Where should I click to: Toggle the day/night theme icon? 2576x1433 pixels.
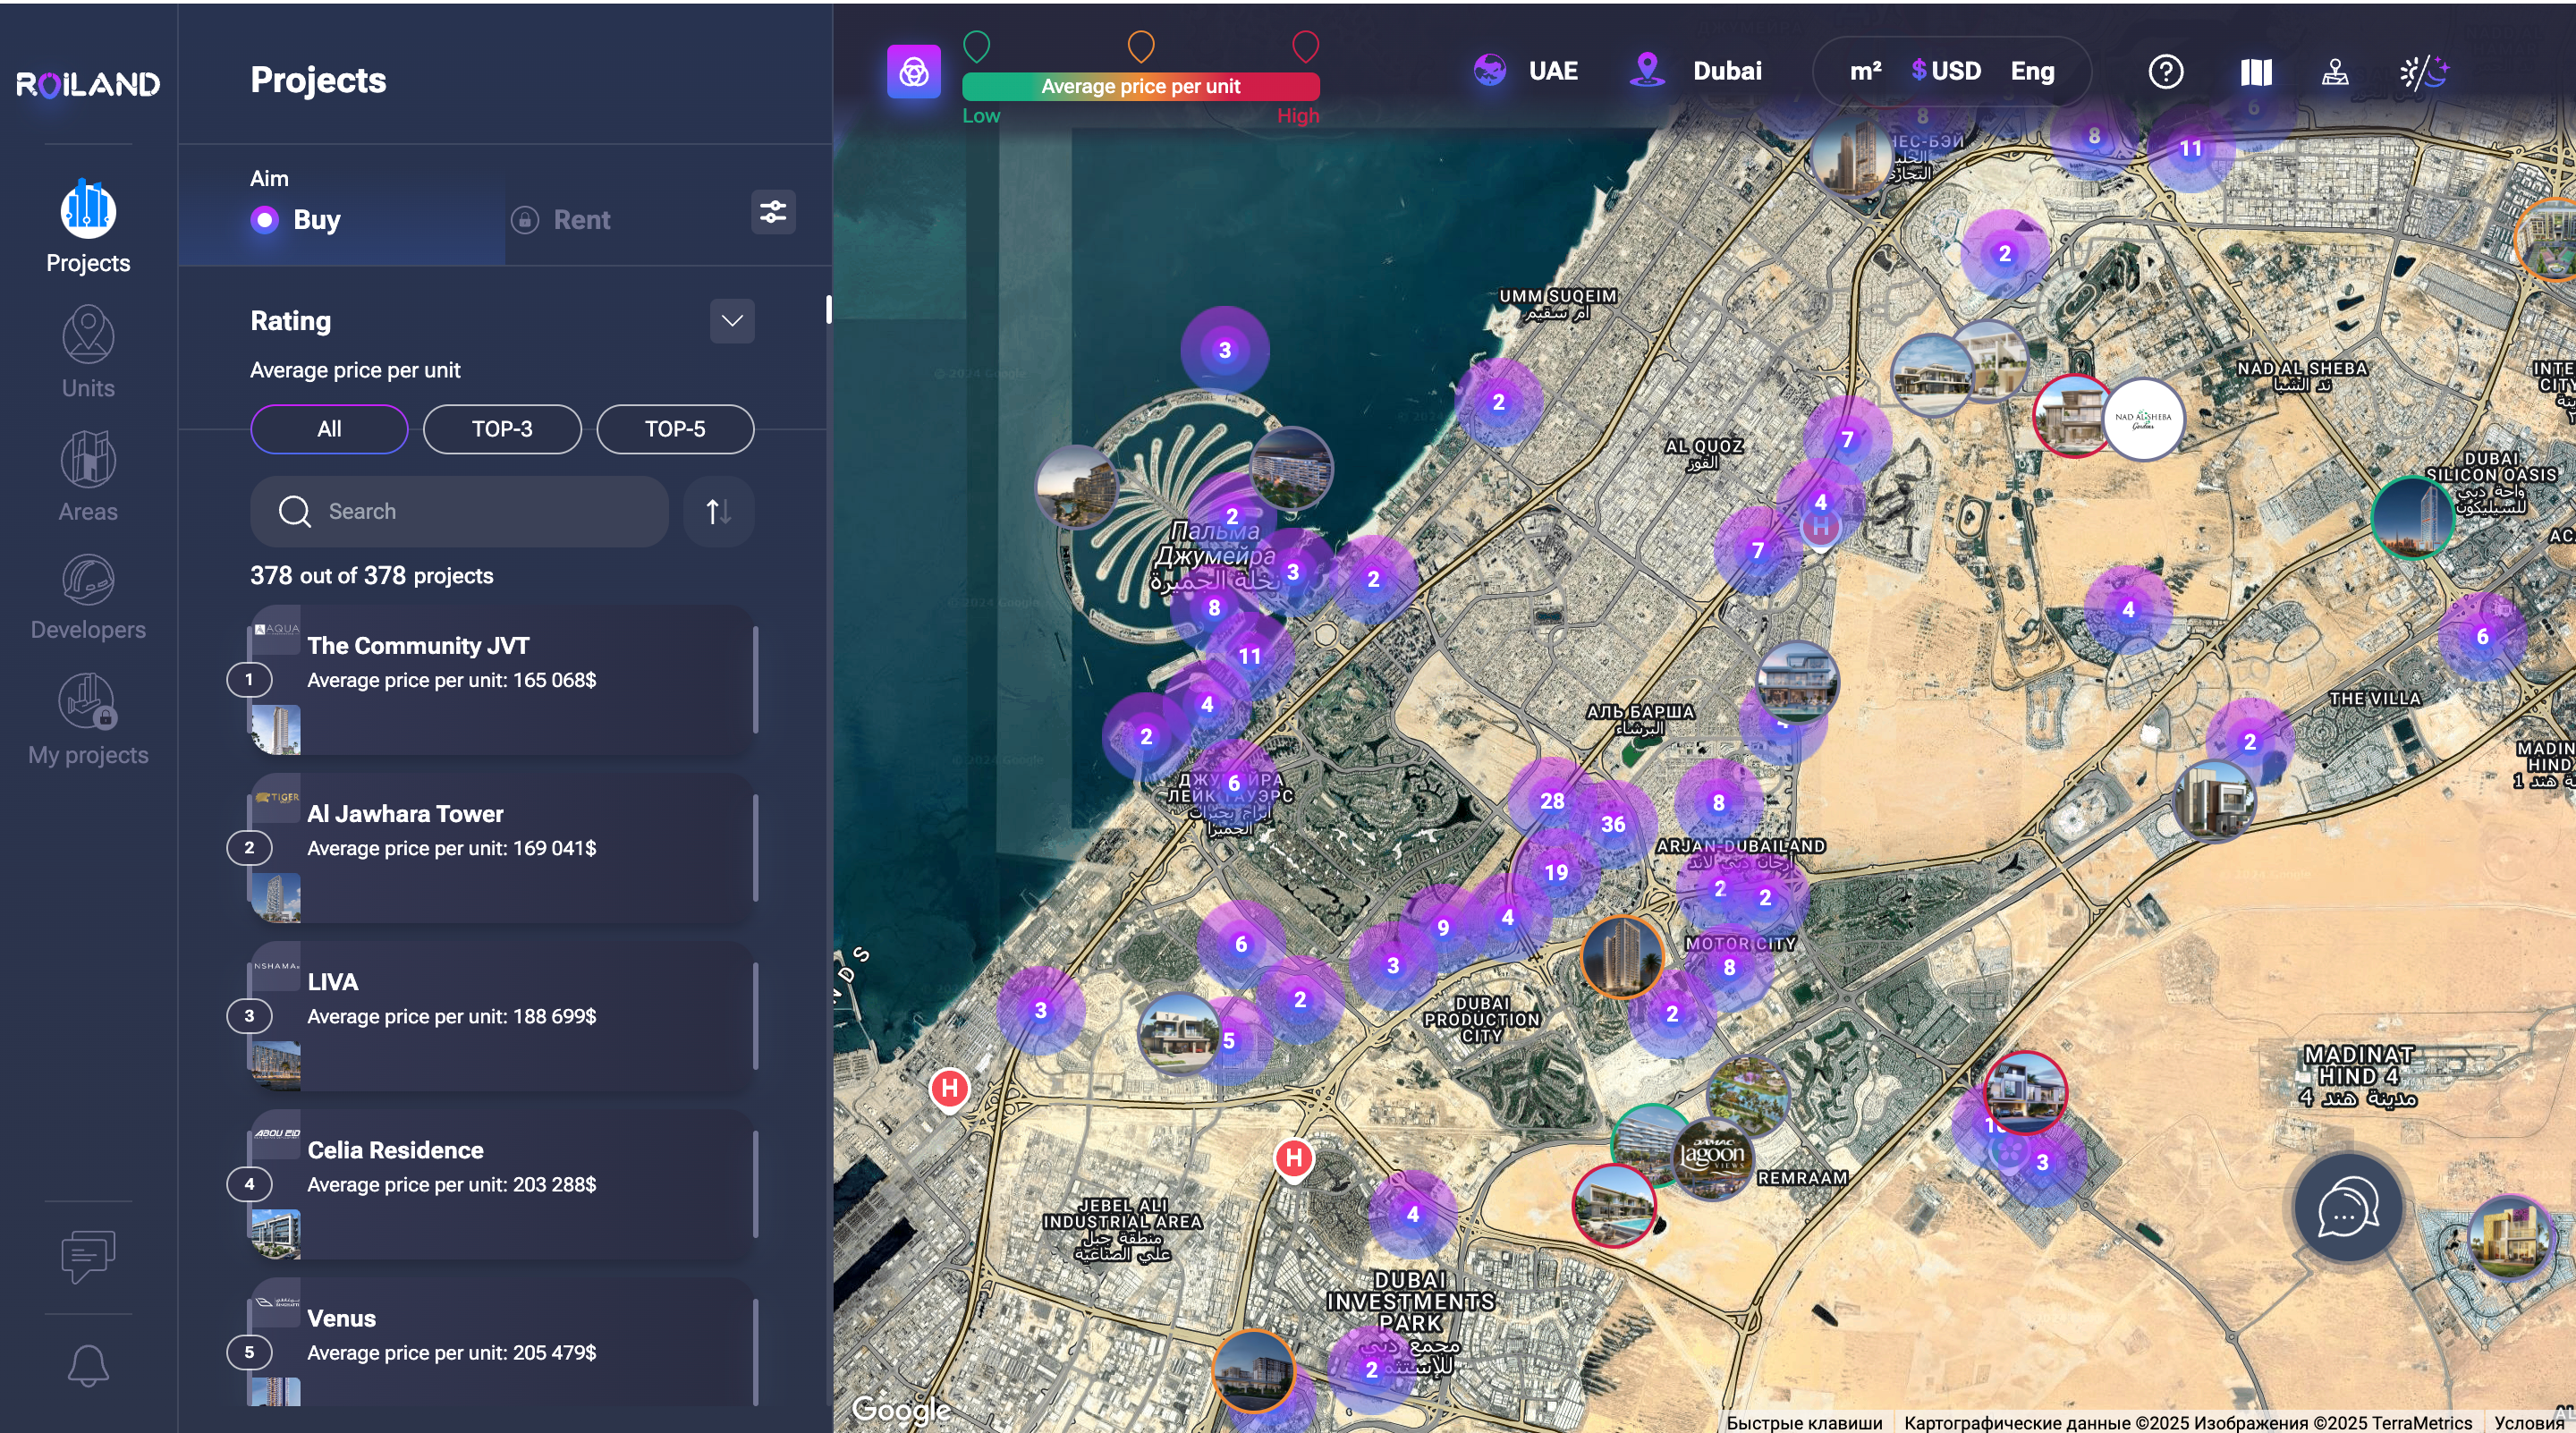coord(2424,72)
